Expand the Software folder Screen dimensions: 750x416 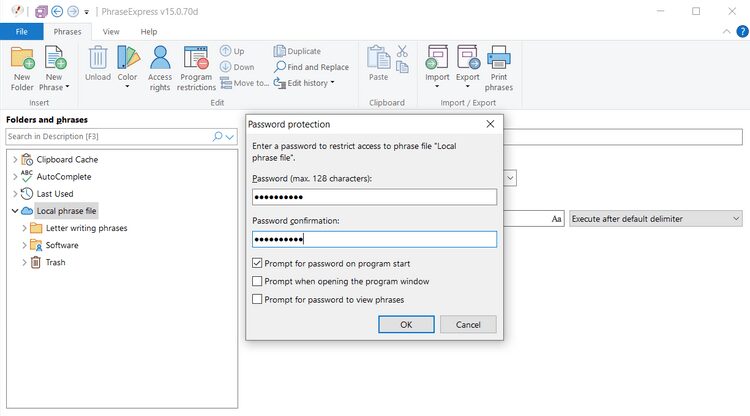point(24,245)
